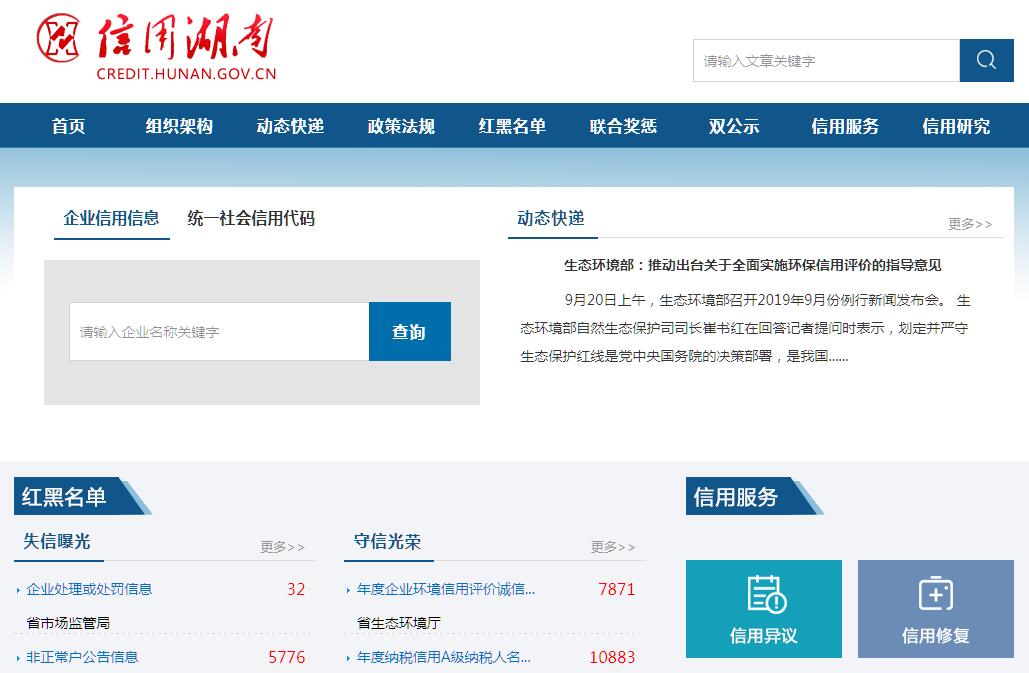
Task: Open the 企业处理或处罚信息 list link
Action: coord(89,589)
